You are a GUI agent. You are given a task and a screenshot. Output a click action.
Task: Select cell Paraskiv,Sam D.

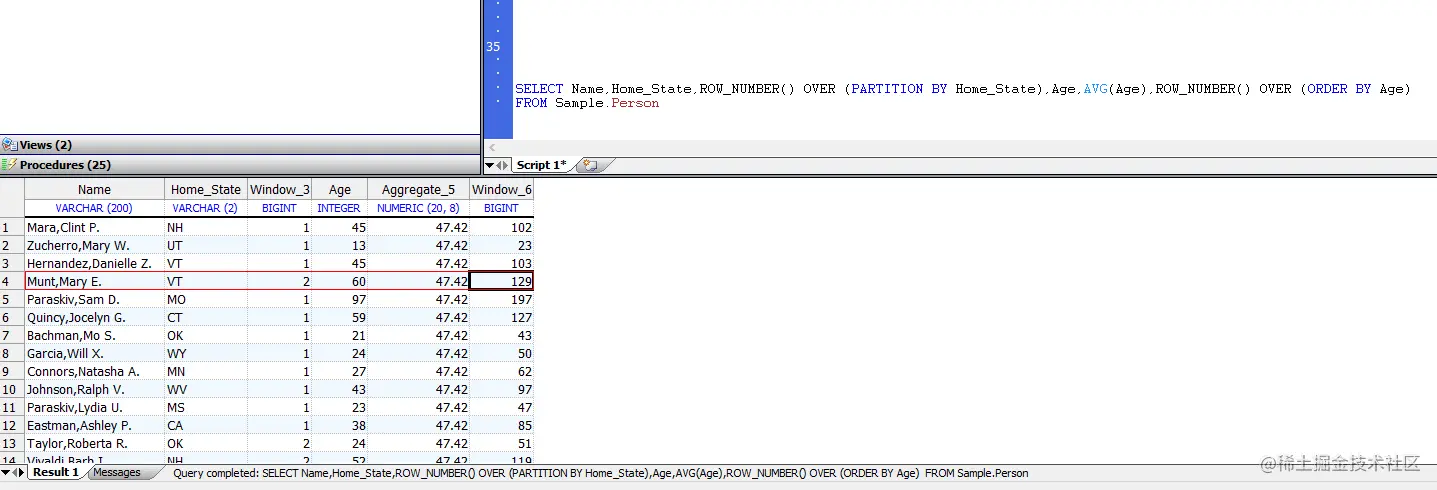[x=94, y=299]
